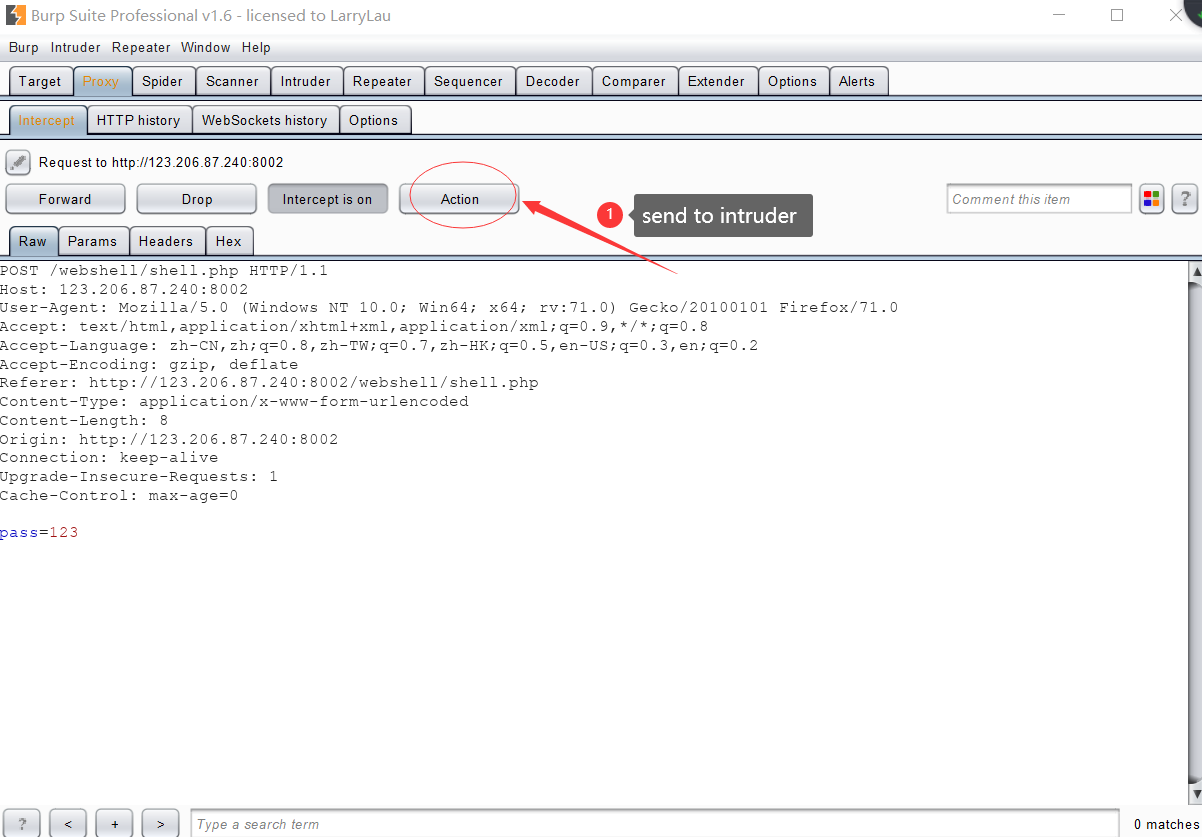Viewport: 1202px width, 837px height.
Task: Open the Burp menu
Action: 24,47
